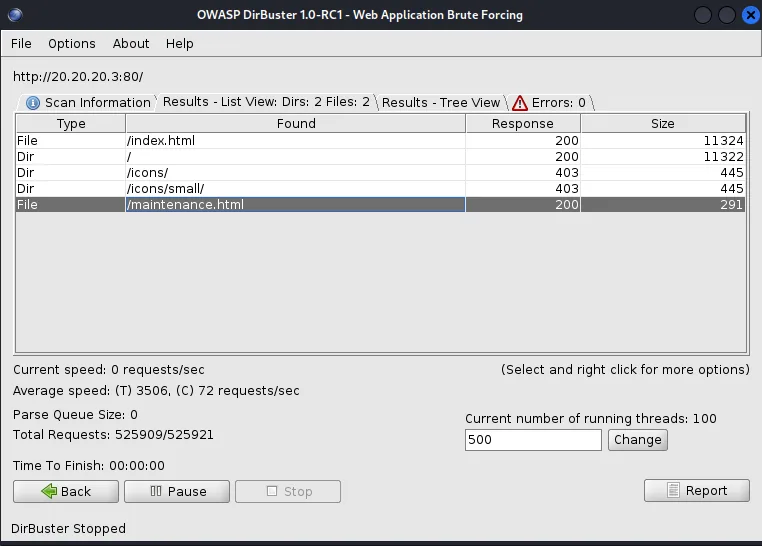The width and height of the screenshot is (762, 546).
Task: Click the red warning triangle icon on Errors tab
Action: click(x=520, y=103)
